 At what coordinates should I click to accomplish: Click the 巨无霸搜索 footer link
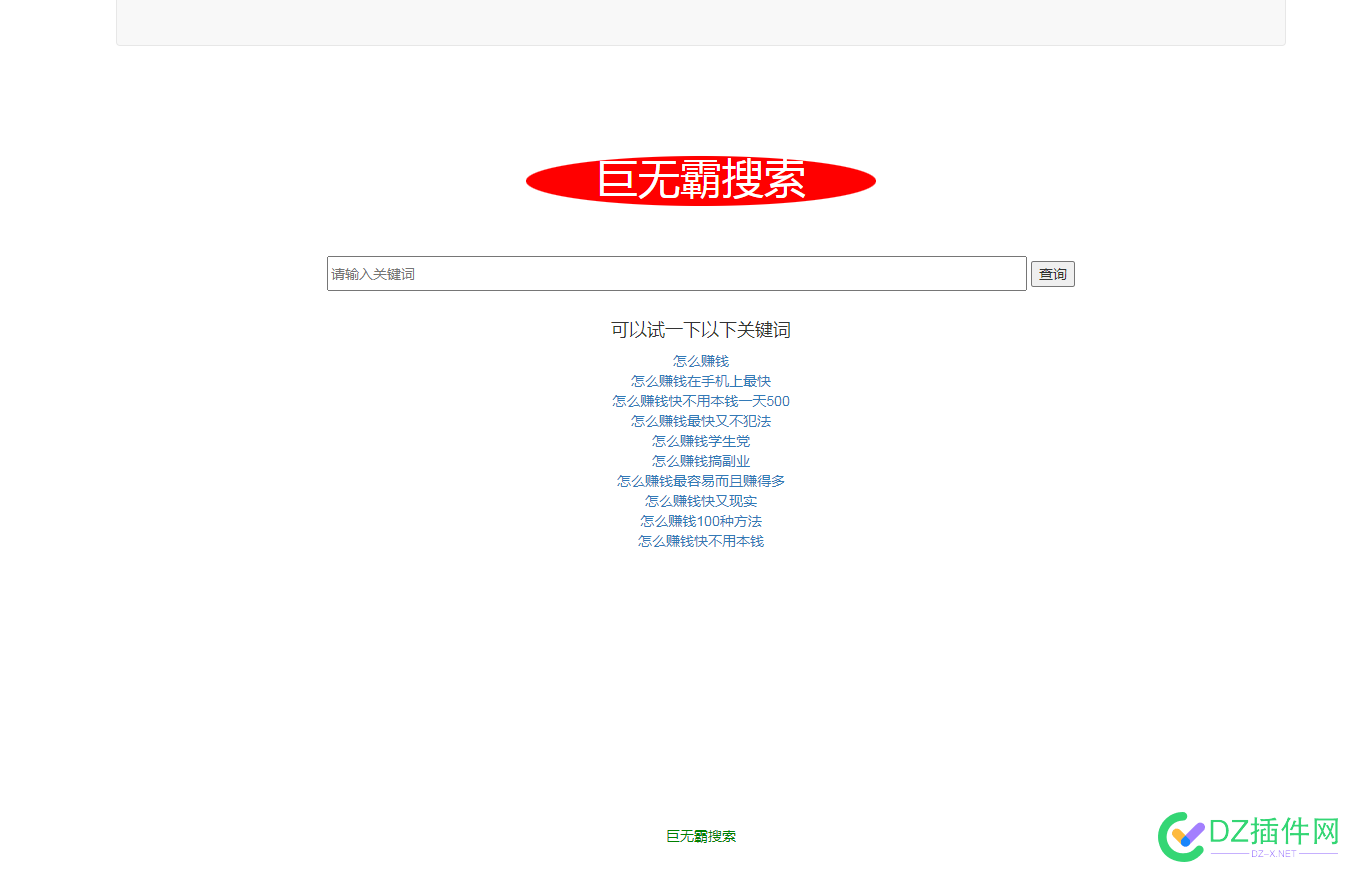pyautogui.click(x=701, y=836)
